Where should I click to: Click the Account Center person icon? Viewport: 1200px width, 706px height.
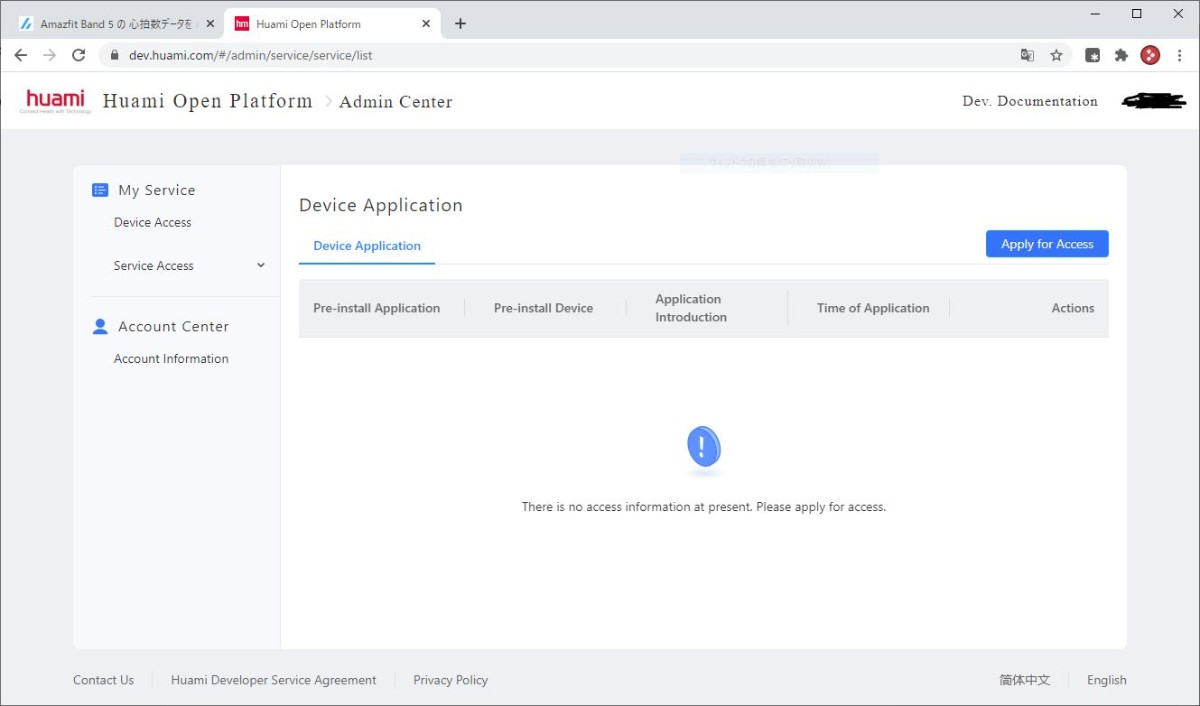(100, 326)
